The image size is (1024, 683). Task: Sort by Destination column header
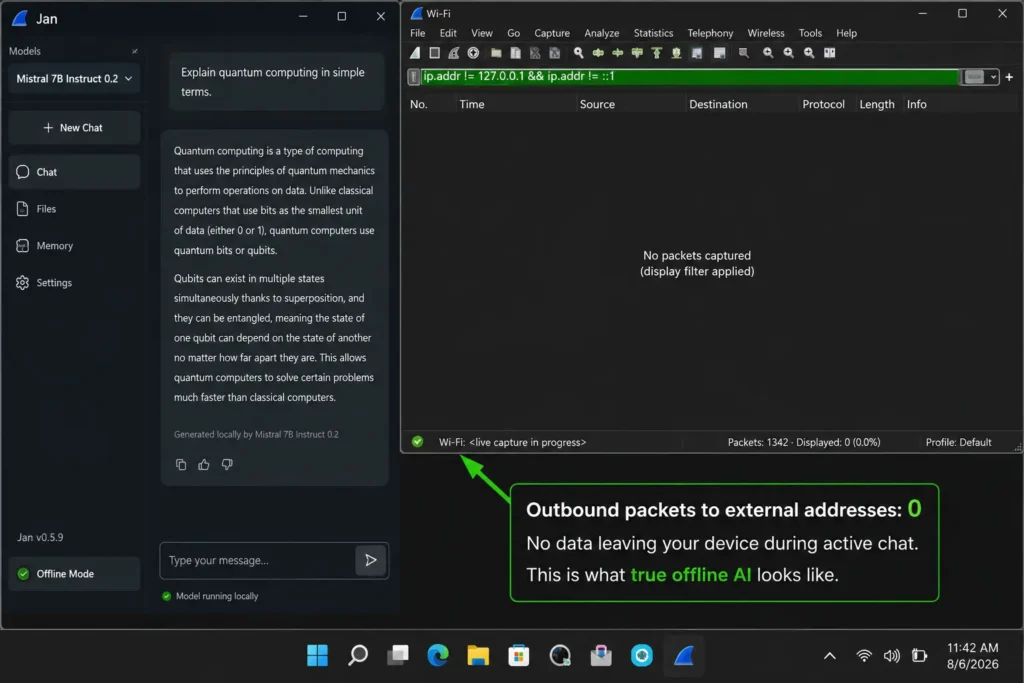pos(718,104)
